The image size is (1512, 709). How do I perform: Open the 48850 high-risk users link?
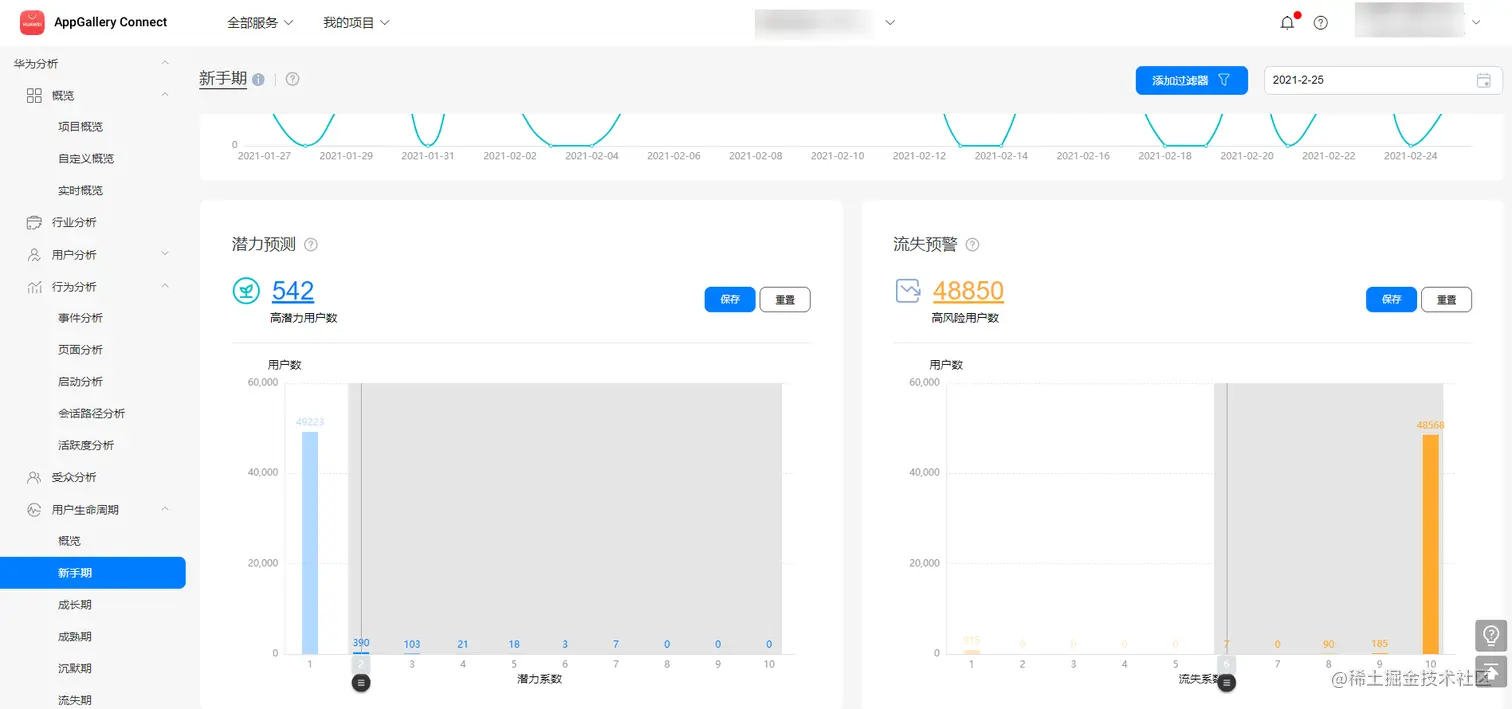click(968, 291)
